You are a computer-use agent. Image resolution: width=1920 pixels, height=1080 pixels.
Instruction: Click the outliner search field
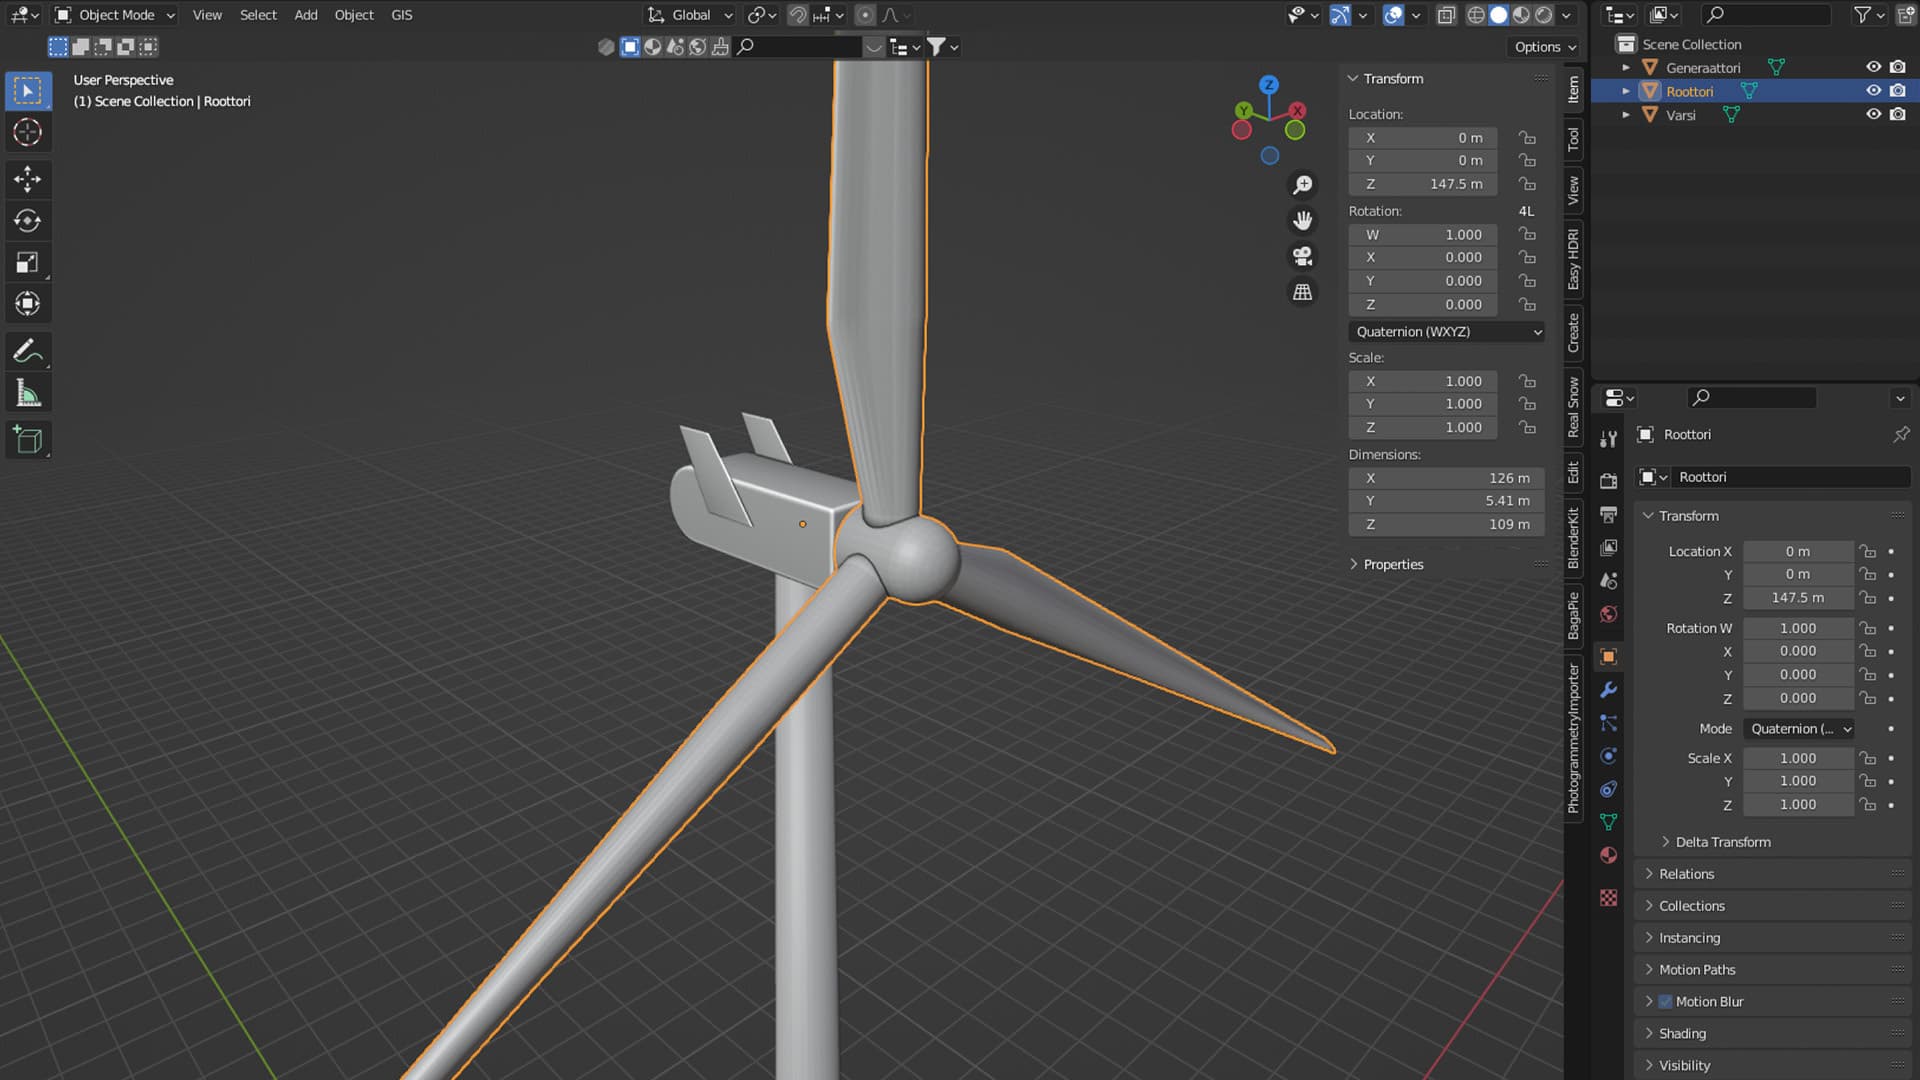point(1765,15)
